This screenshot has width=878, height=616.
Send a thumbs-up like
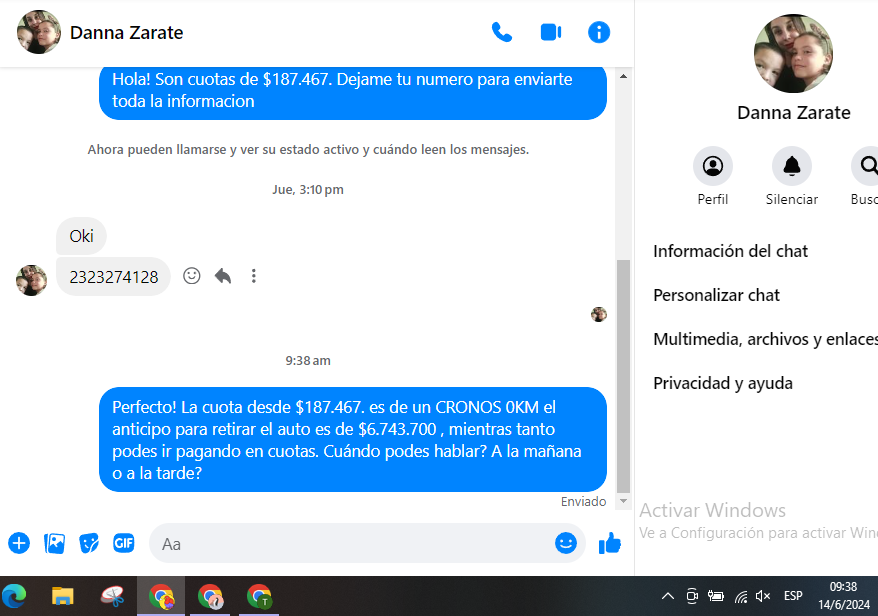pyautogui.click(x=610, y=543)
